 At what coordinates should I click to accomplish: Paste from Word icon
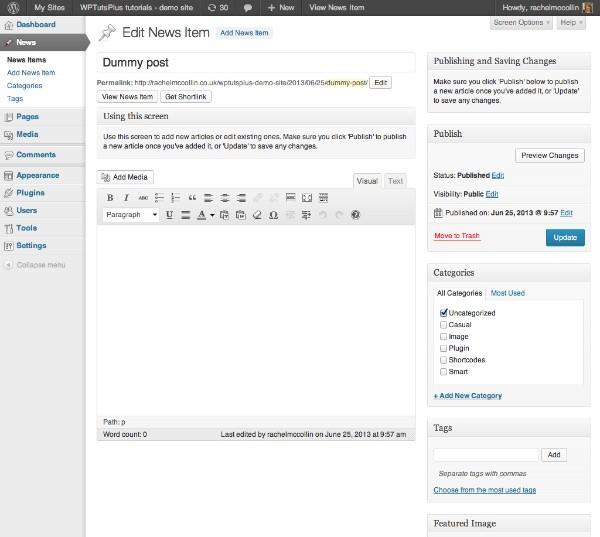click(241, 215)
